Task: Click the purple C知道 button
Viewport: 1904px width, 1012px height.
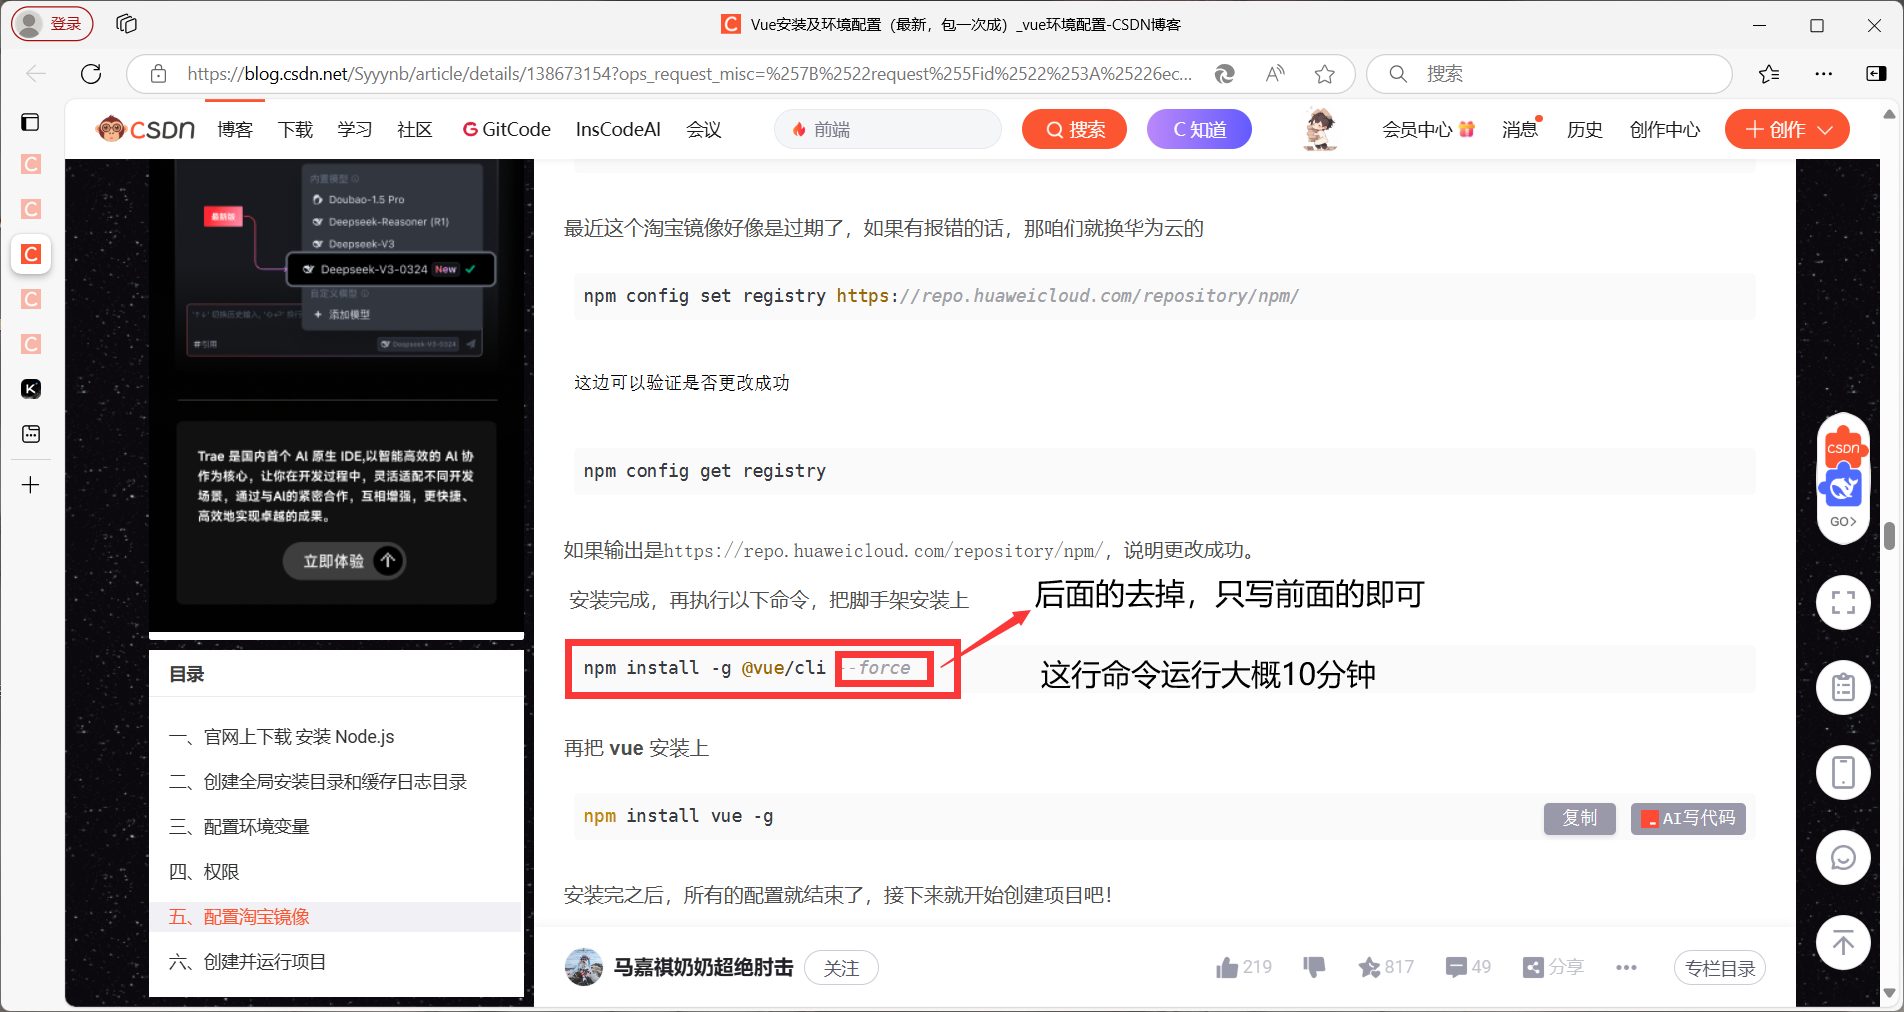Action: tap(1199, 129)
